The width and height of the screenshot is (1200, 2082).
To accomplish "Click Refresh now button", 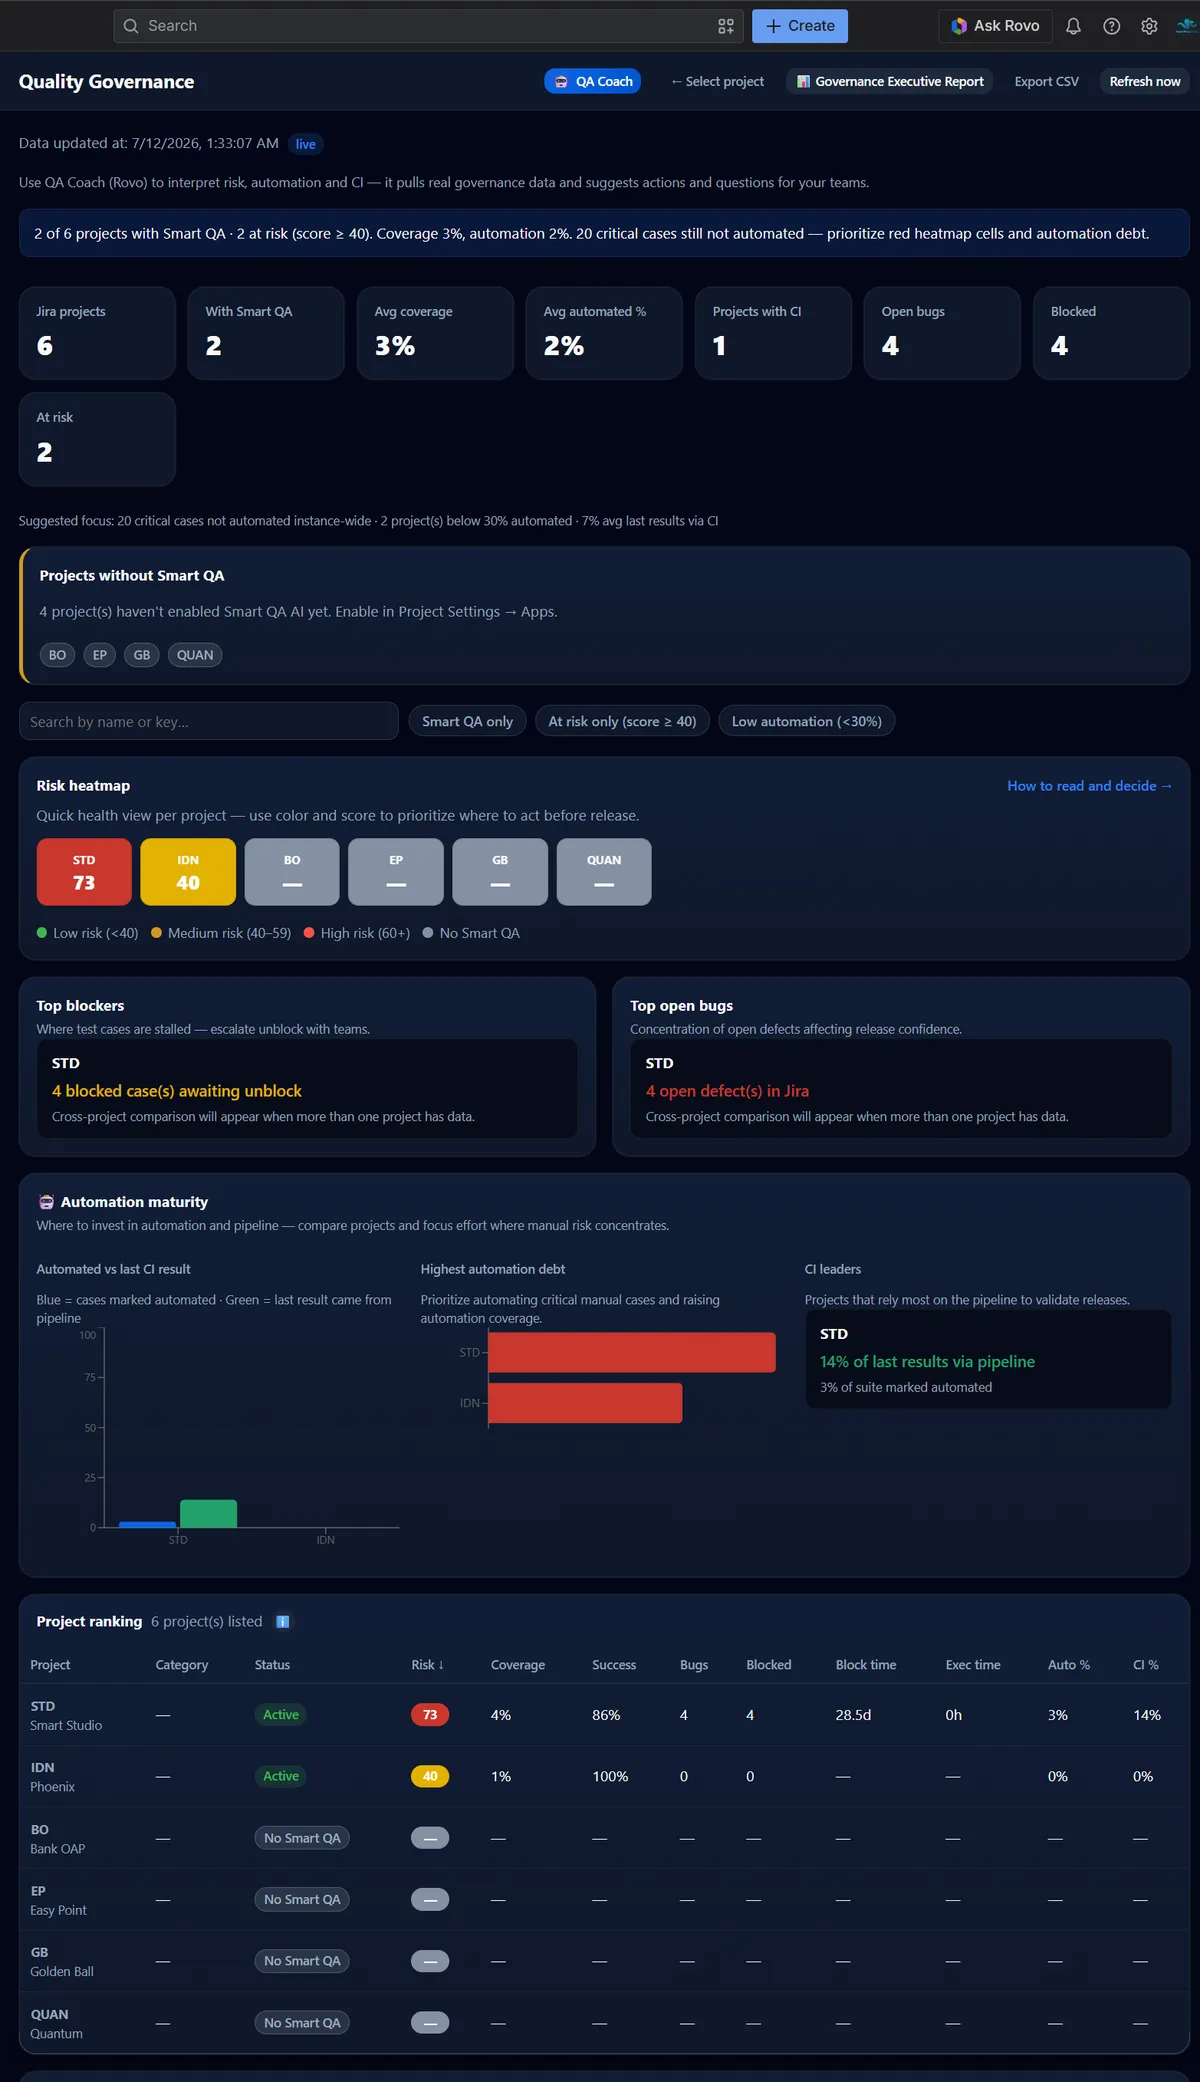I will [x=1145, y=81].
